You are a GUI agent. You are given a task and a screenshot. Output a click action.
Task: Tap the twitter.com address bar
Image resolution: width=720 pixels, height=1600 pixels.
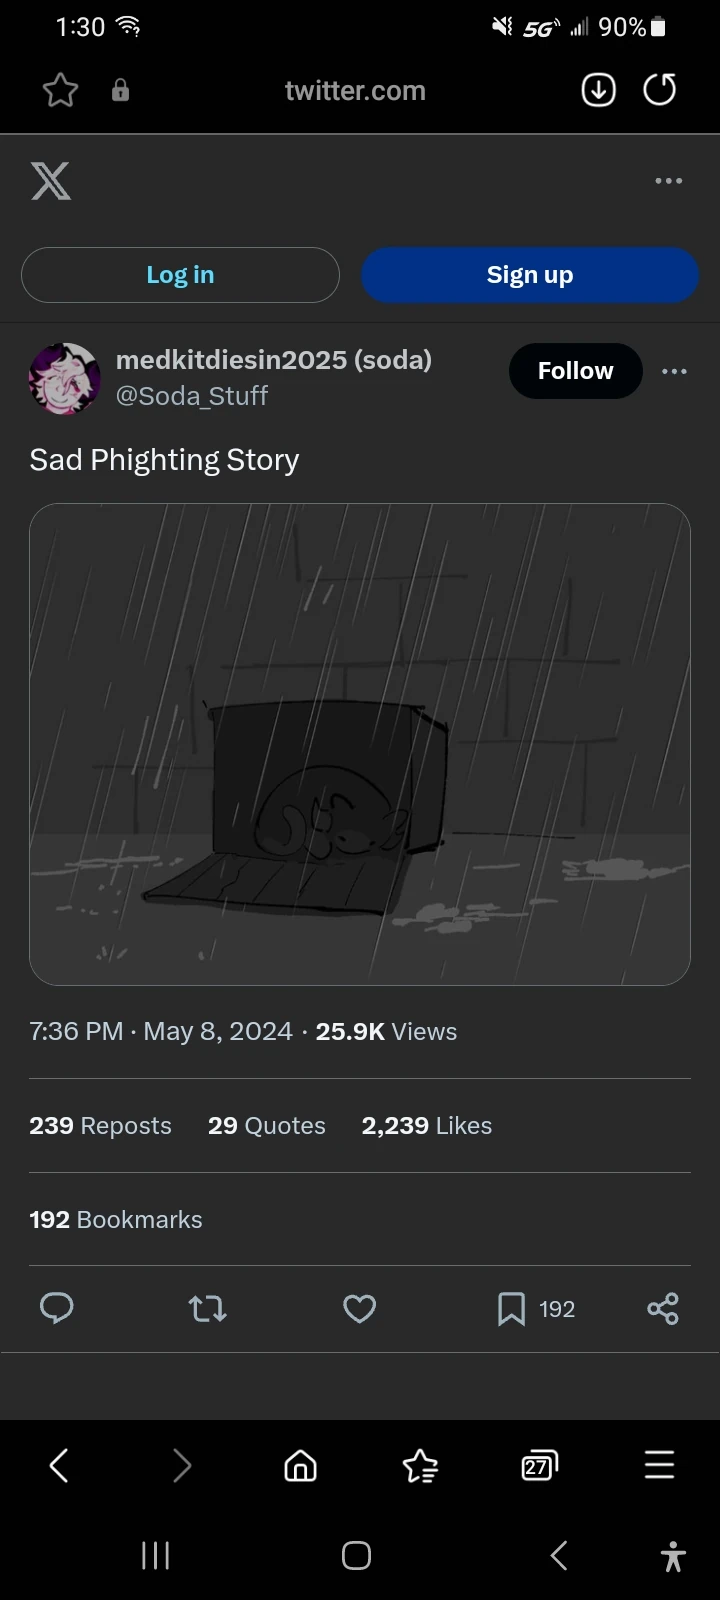(356, 90)
